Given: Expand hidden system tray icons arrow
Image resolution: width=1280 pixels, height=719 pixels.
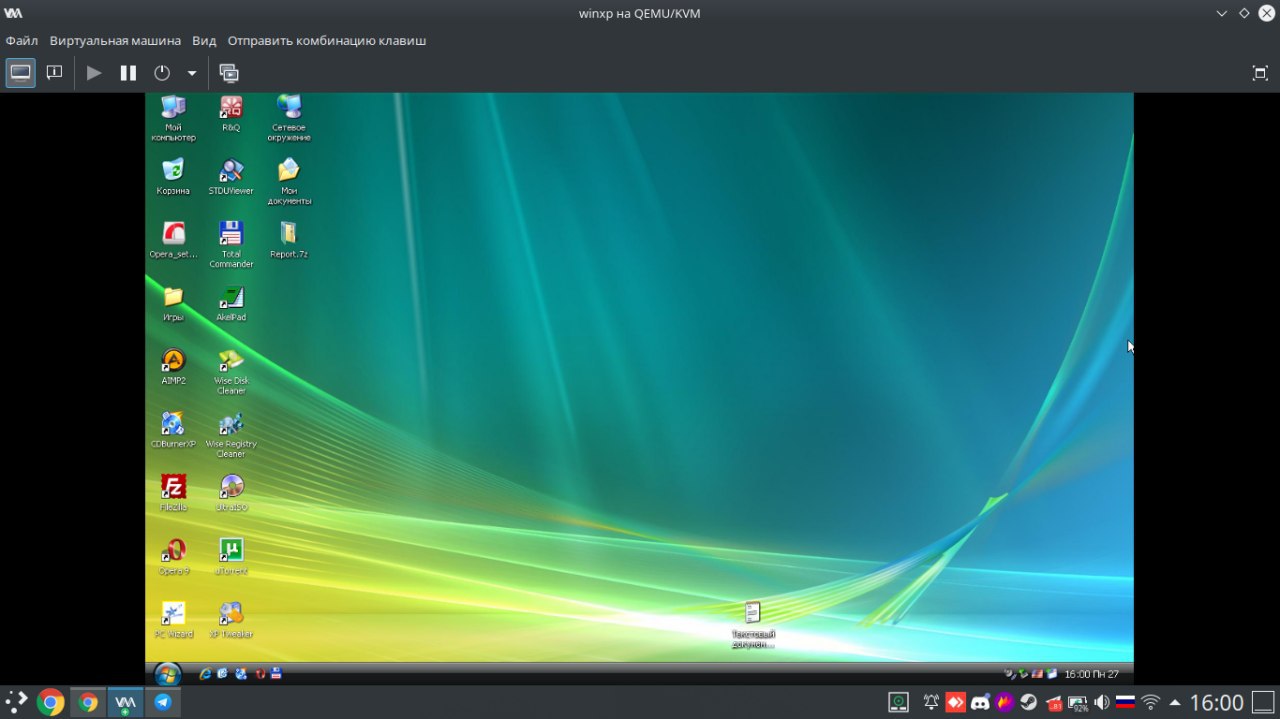Looking at the screenshot, I should coord(1175,703).
